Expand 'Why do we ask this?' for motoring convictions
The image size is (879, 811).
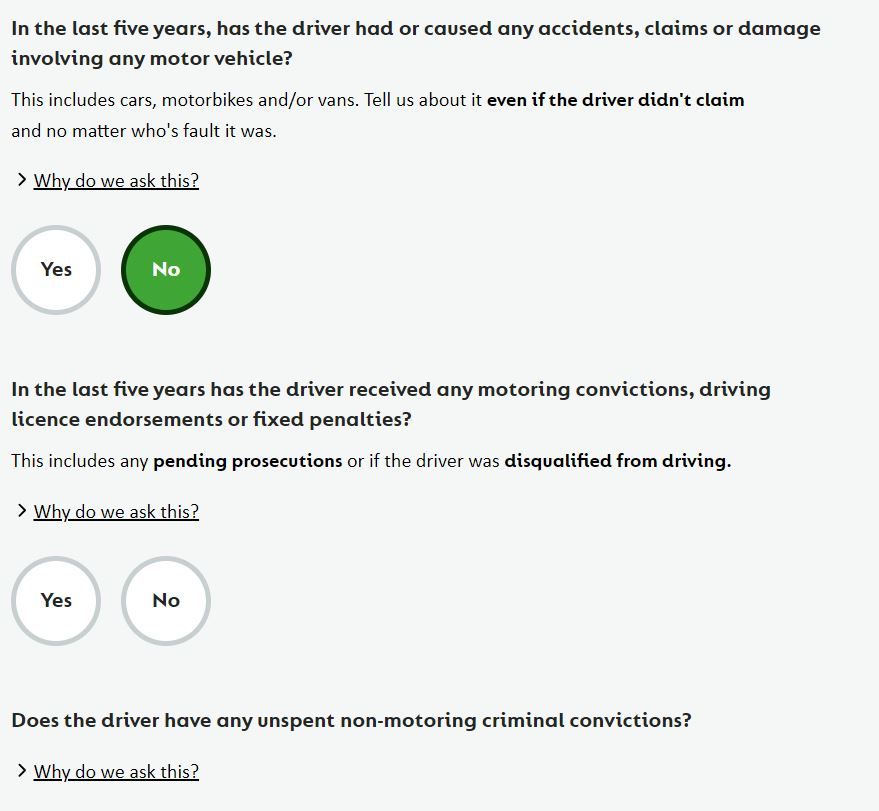pyautogui.click(x=116, y=512)
